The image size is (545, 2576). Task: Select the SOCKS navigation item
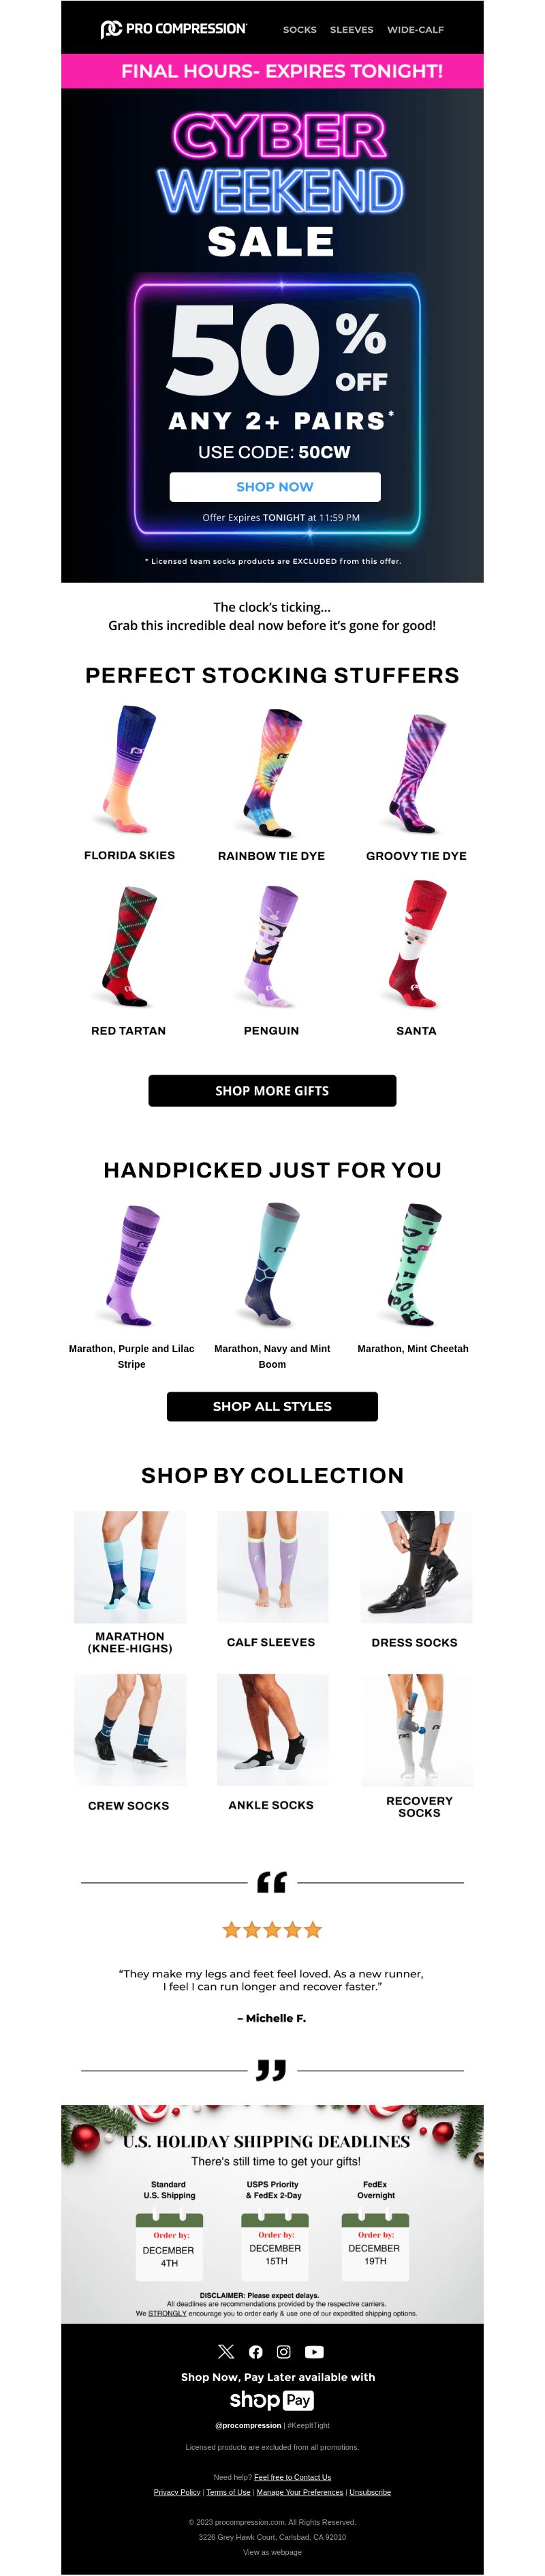[x=299, y=30]
